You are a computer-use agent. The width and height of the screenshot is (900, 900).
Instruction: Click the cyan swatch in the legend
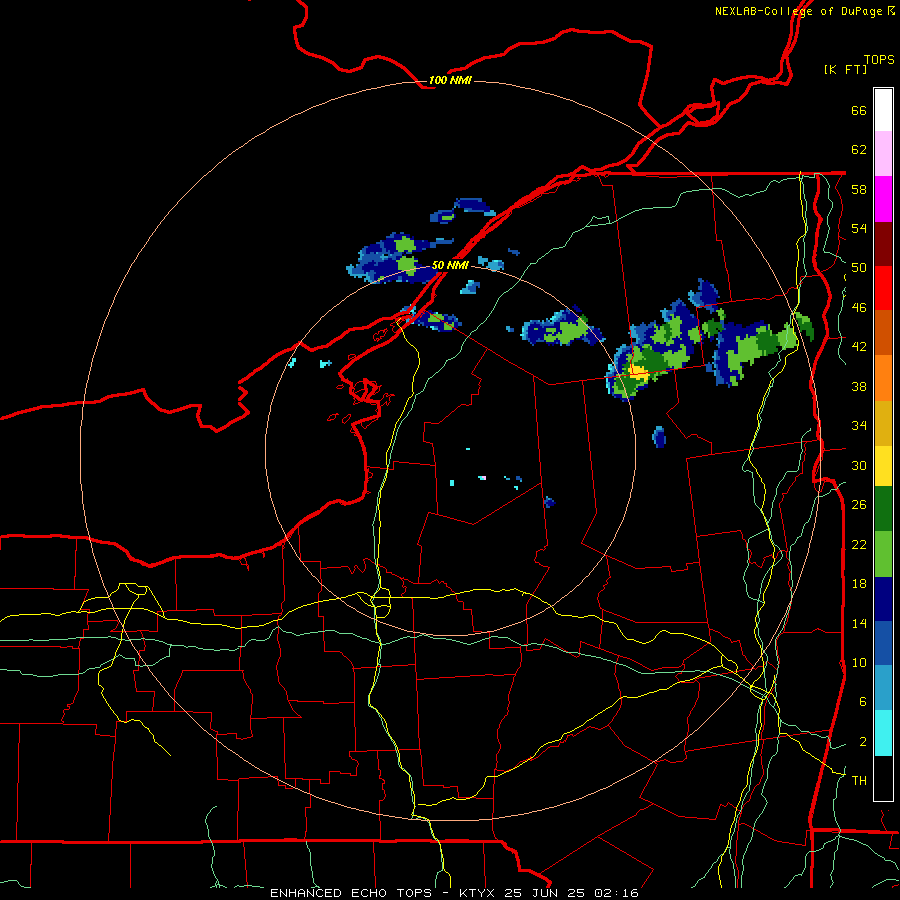coord(883,733)
